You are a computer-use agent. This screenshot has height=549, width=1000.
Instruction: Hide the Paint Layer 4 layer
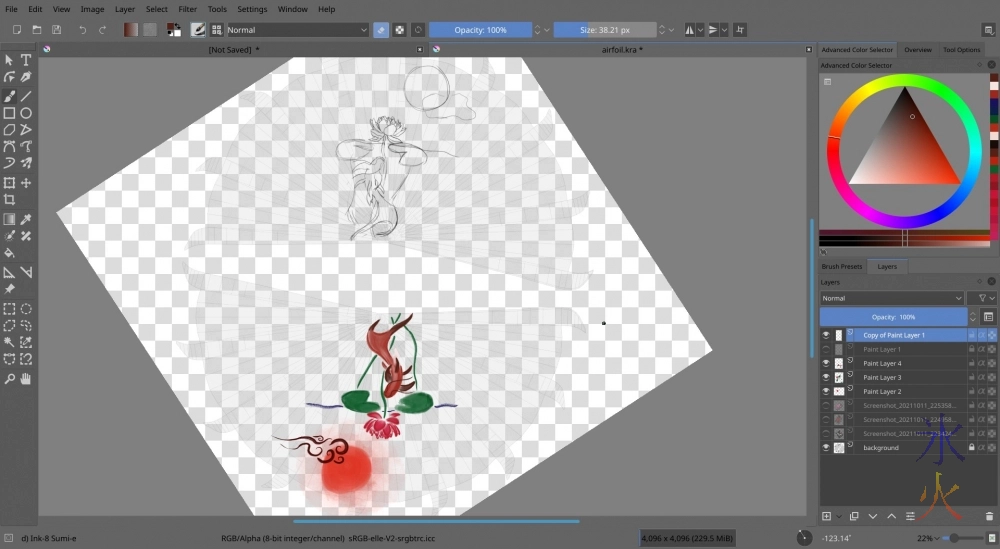tap(826, 364)
